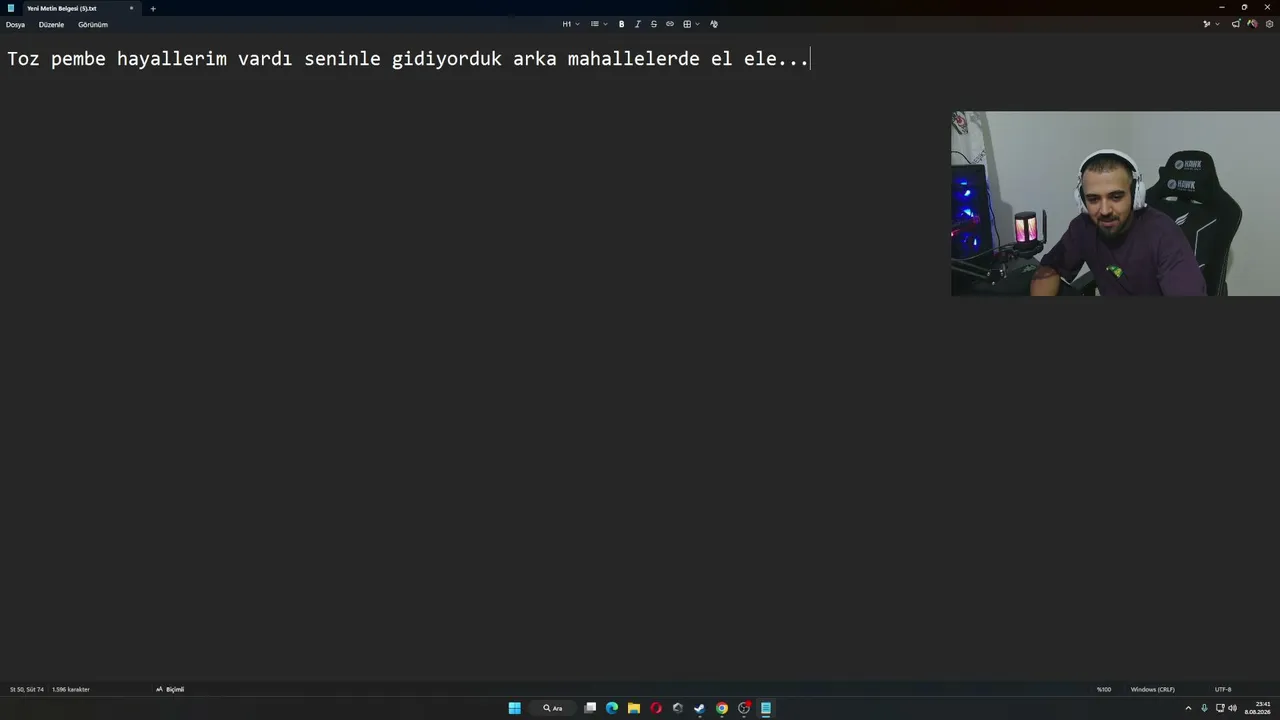Open the insert table dropdown
Viewport: 1280px width, 720px height.
click(x=690, y=24)
